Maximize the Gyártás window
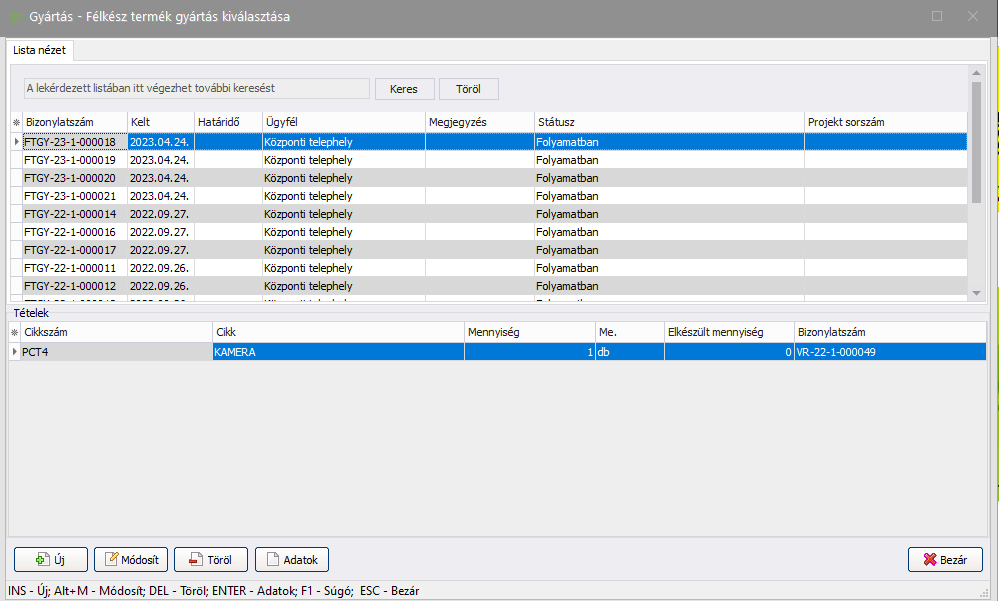 (937, 16)
